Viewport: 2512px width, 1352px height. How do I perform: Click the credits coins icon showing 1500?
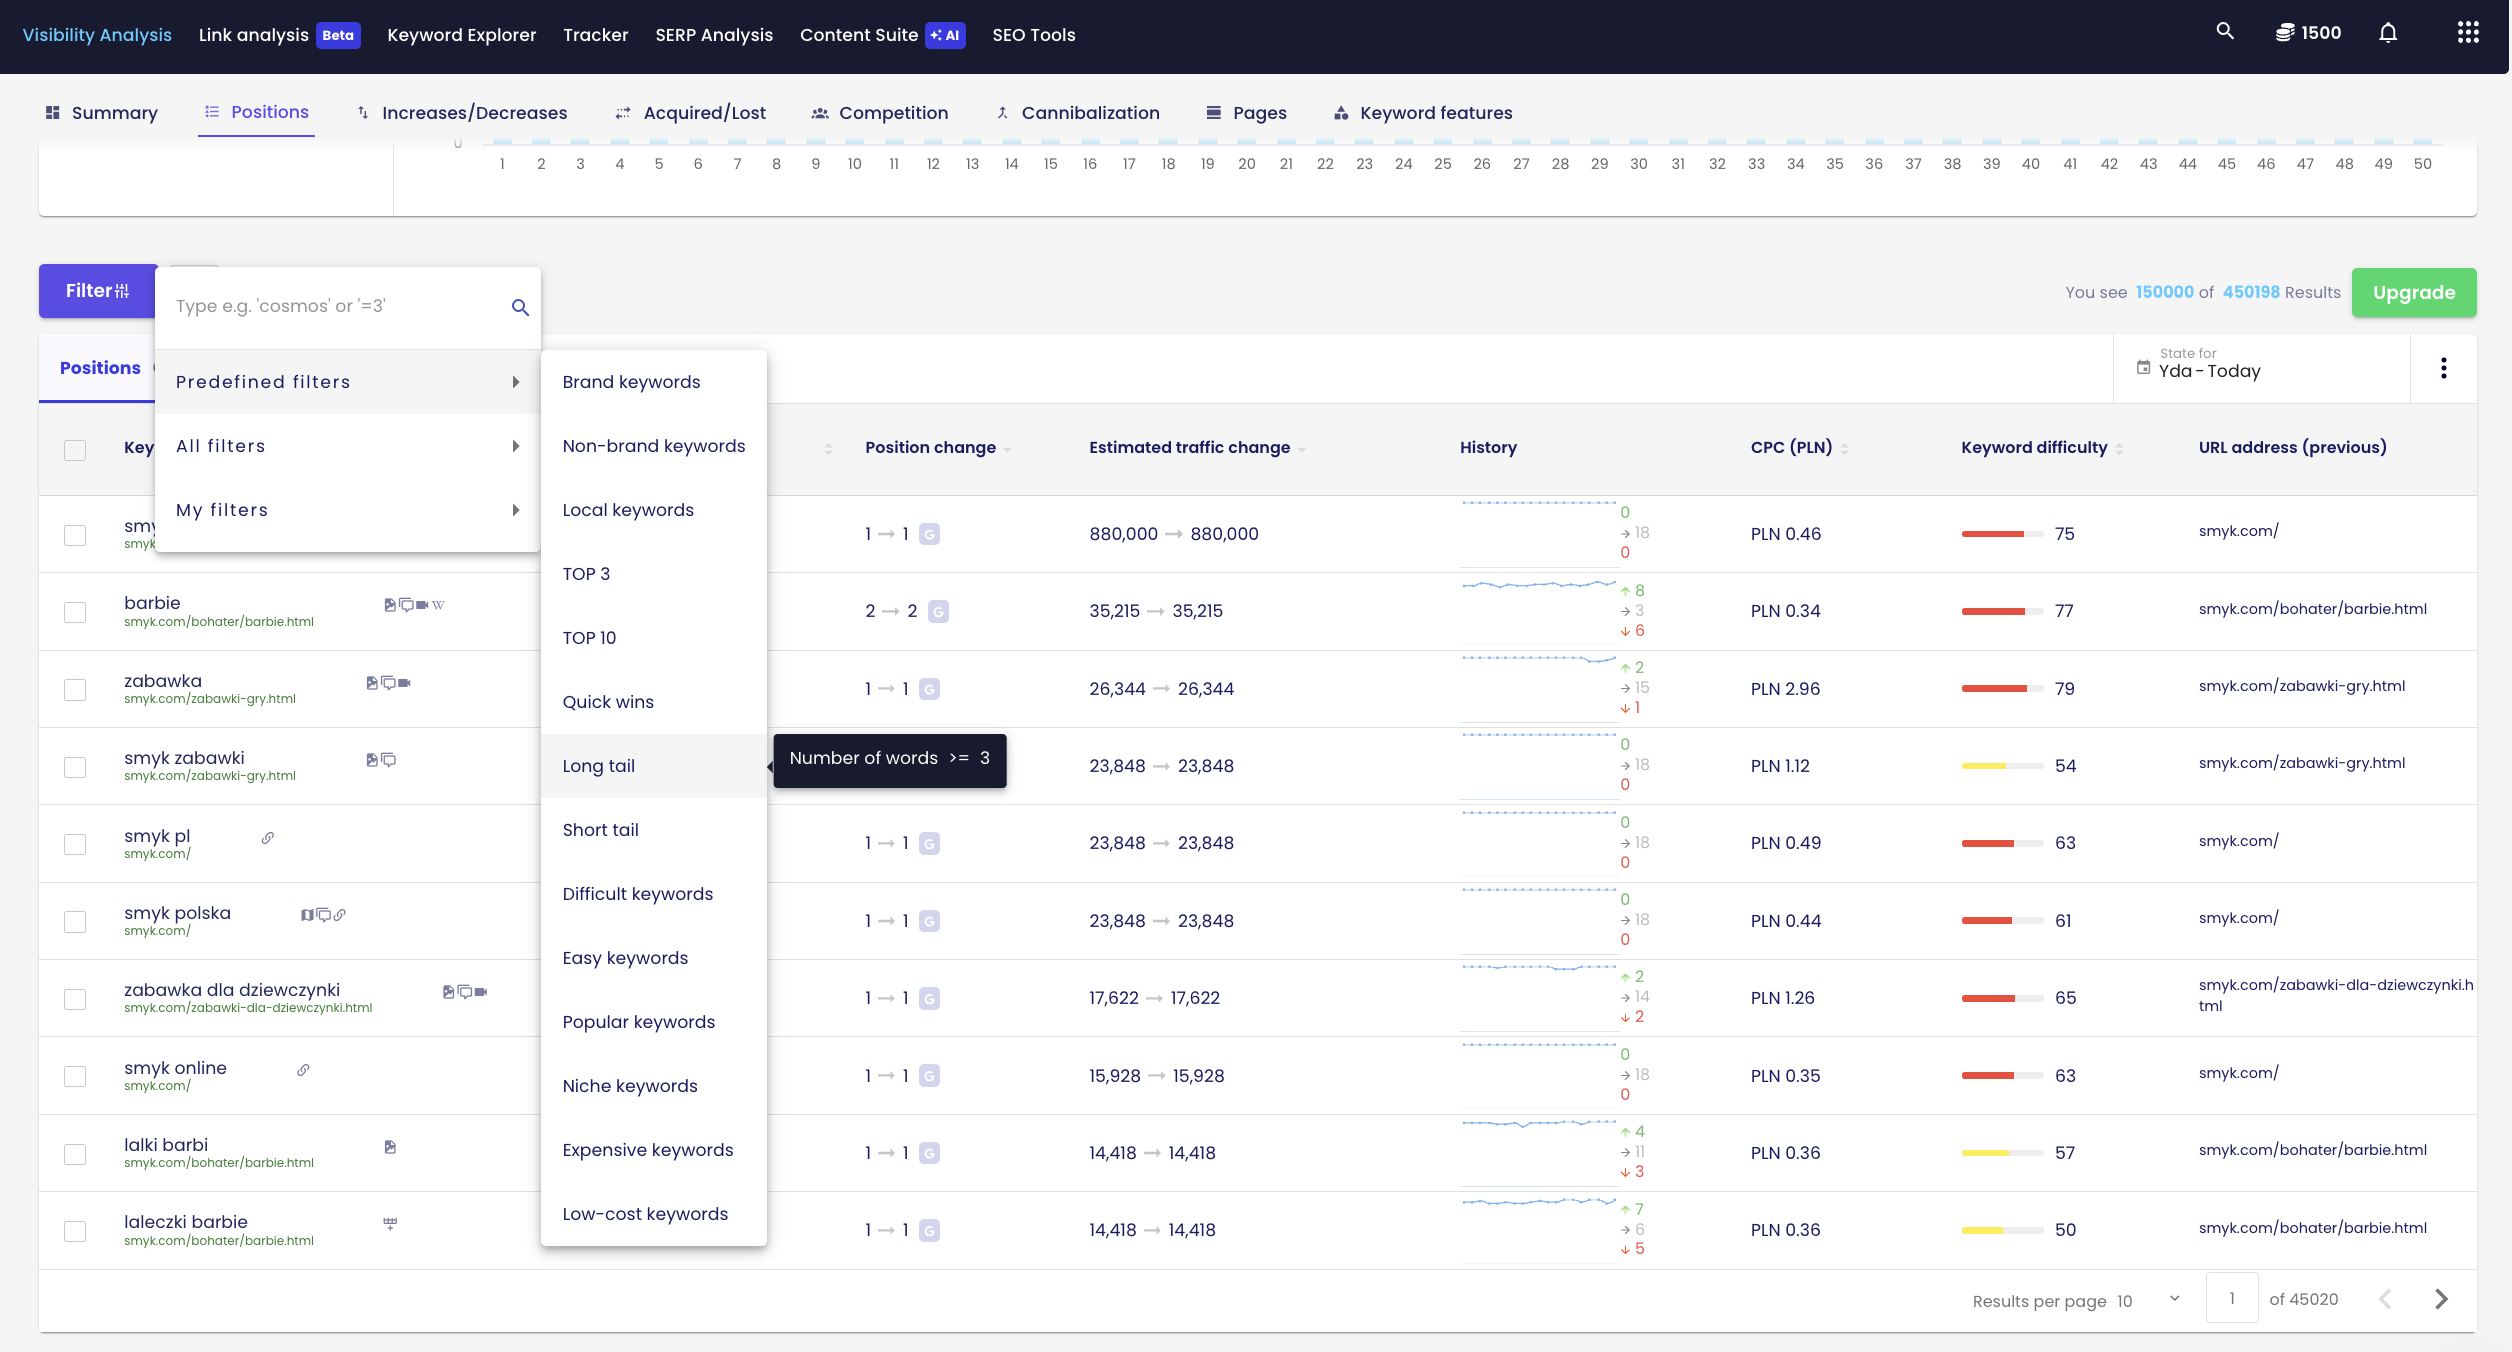pos(2285,33)
